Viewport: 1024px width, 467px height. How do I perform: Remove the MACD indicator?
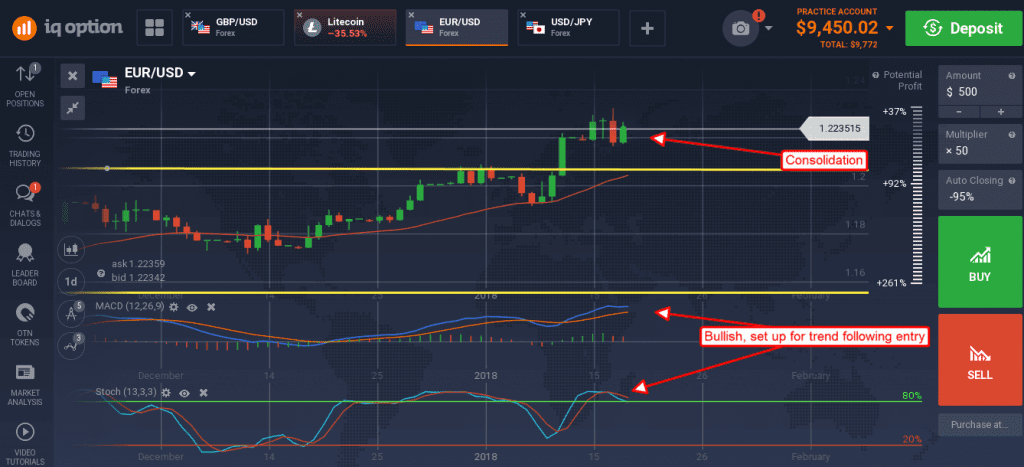click(x=211, y=306)
